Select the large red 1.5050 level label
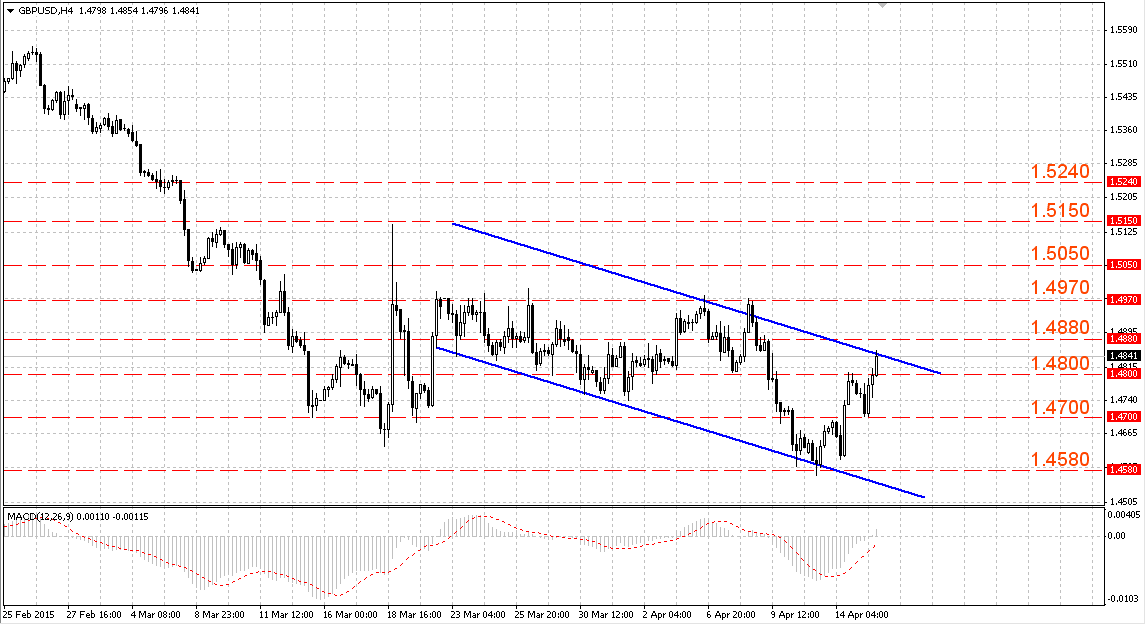 coord(1060,254)
